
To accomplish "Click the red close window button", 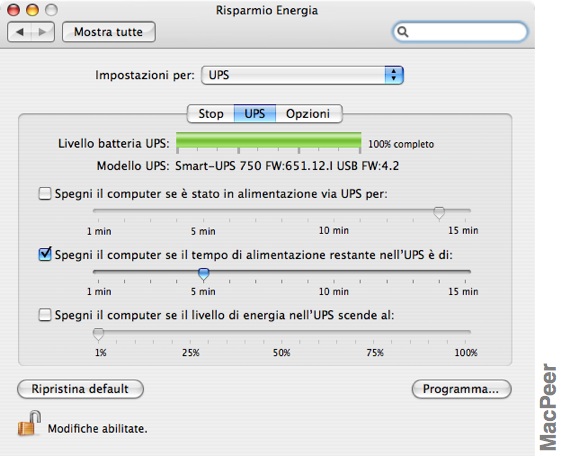I will coord(14,10).
